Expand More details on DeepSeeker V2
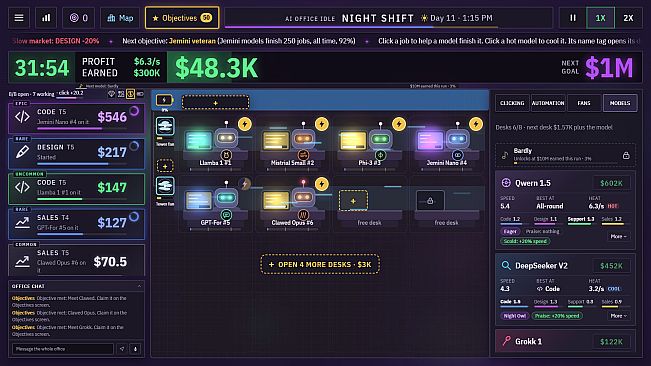651x366 pixels. (x=618, y=316)
